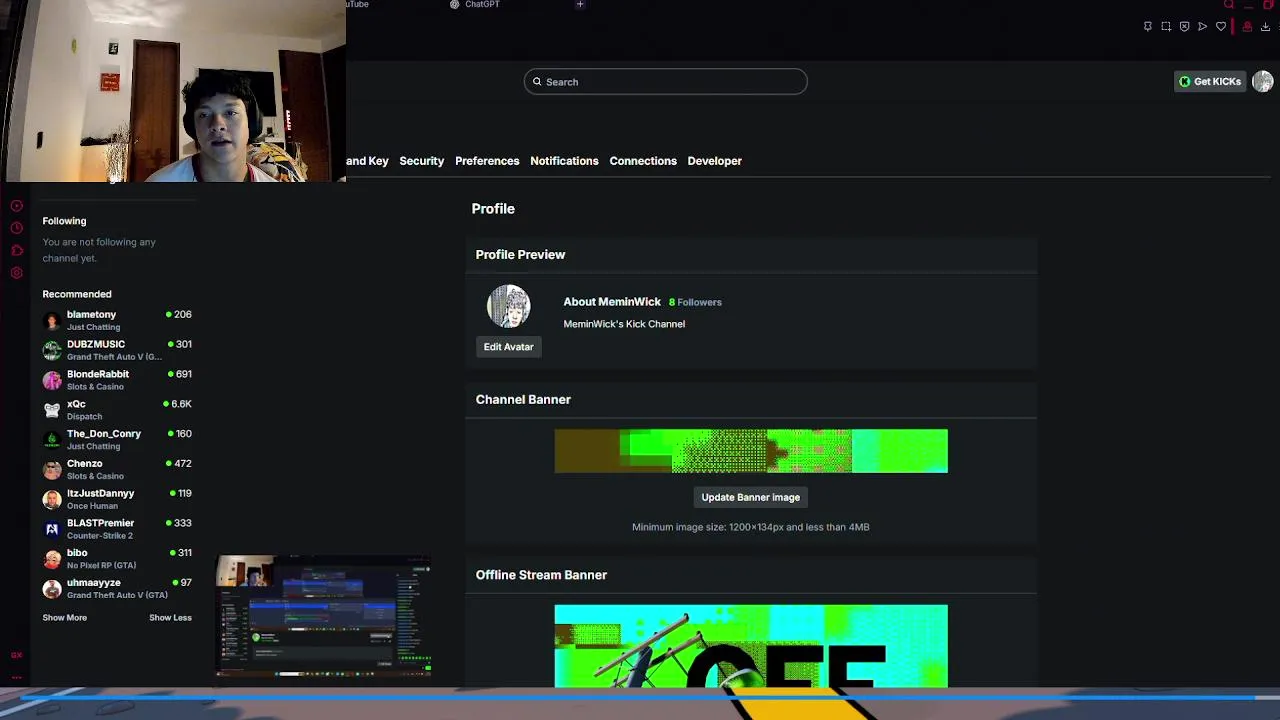Switch to the ChatGPT browser tab

[x=475, y=5]
